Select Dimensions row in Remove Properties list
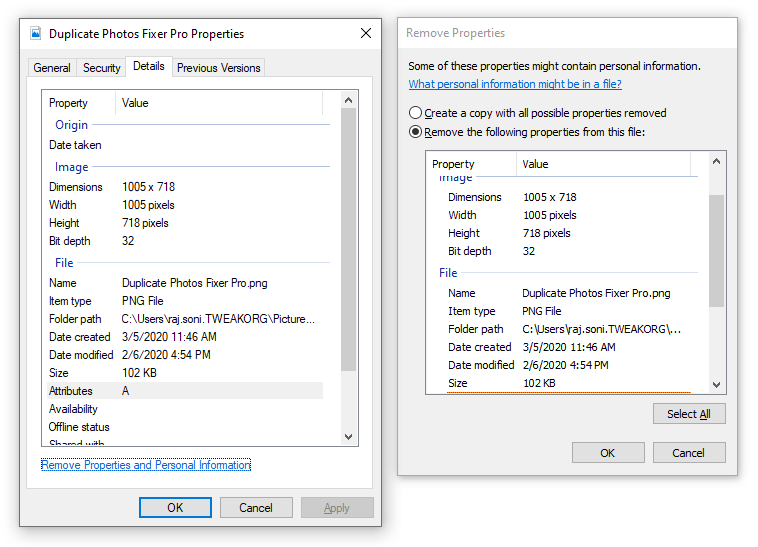The width and height of the screenshot is (758, 547). tap(568, 197)
